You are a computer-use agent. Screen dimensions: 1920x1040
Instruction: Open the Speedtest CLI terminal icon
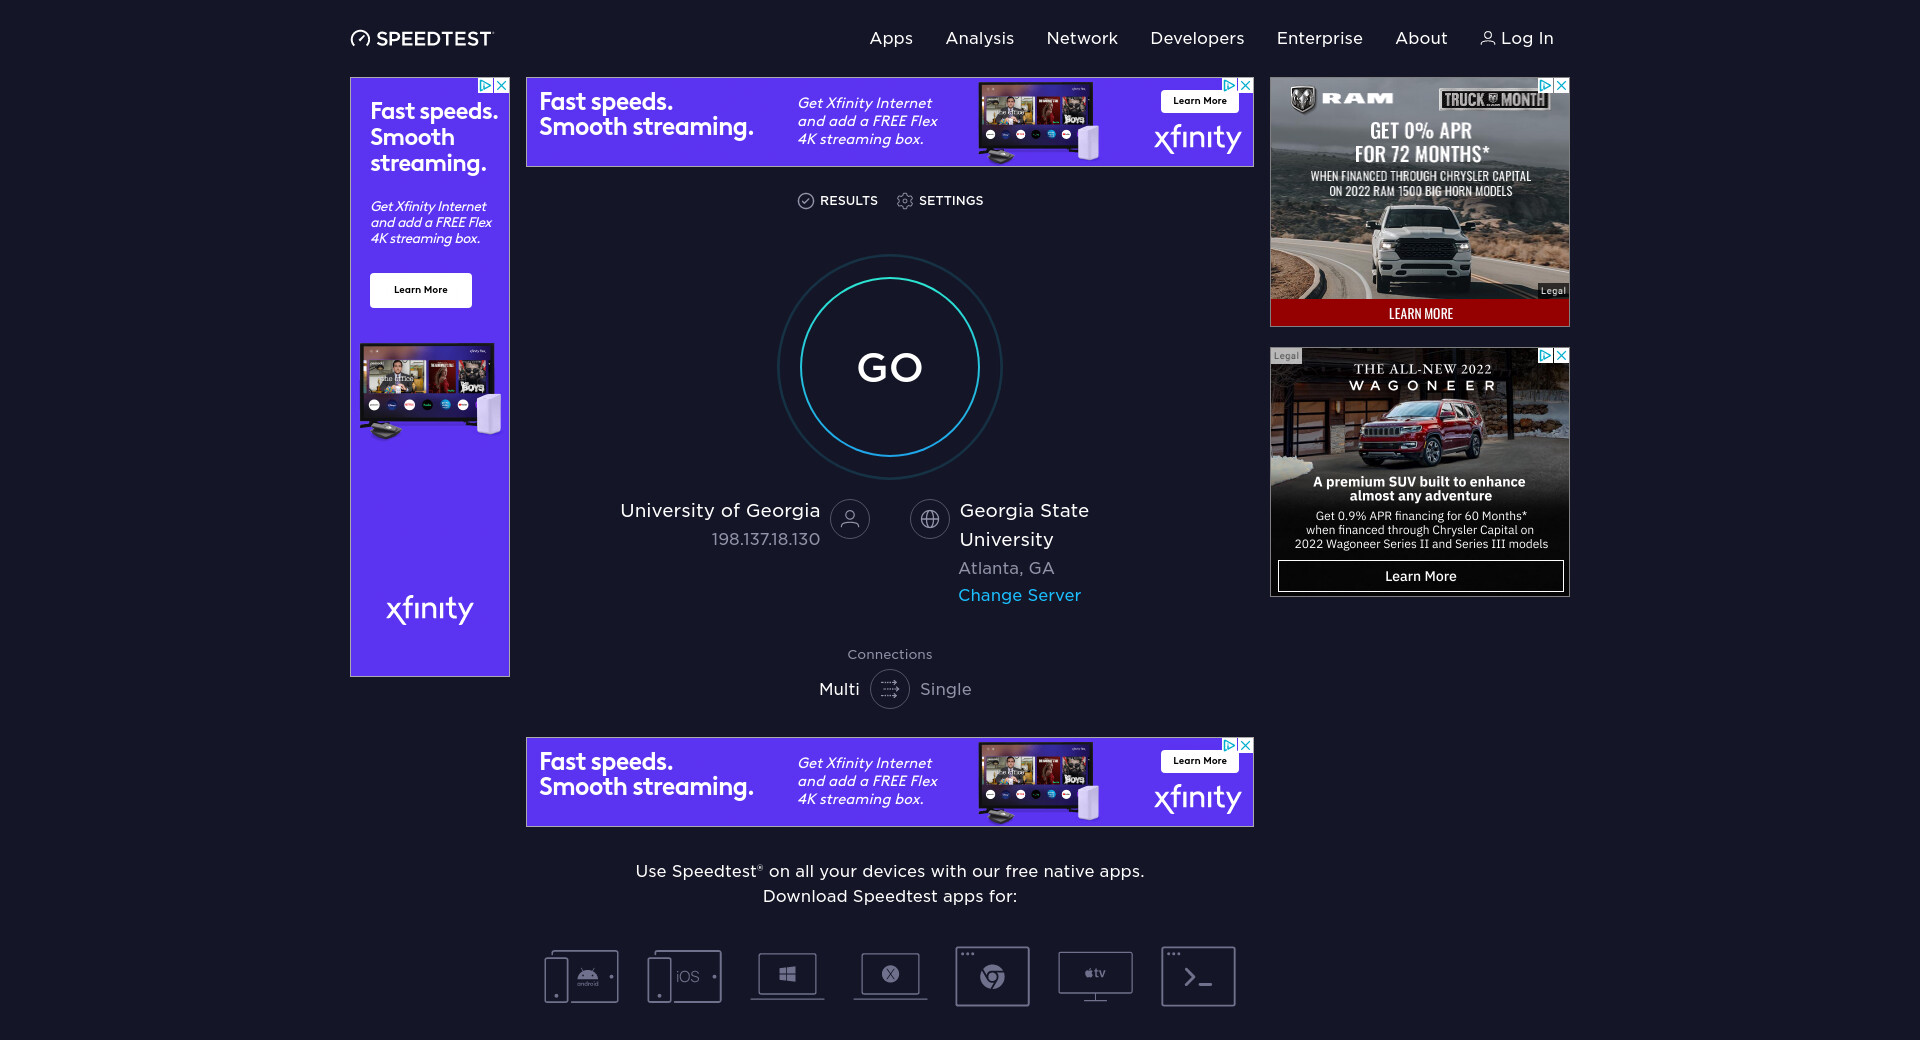point(1198,976)
